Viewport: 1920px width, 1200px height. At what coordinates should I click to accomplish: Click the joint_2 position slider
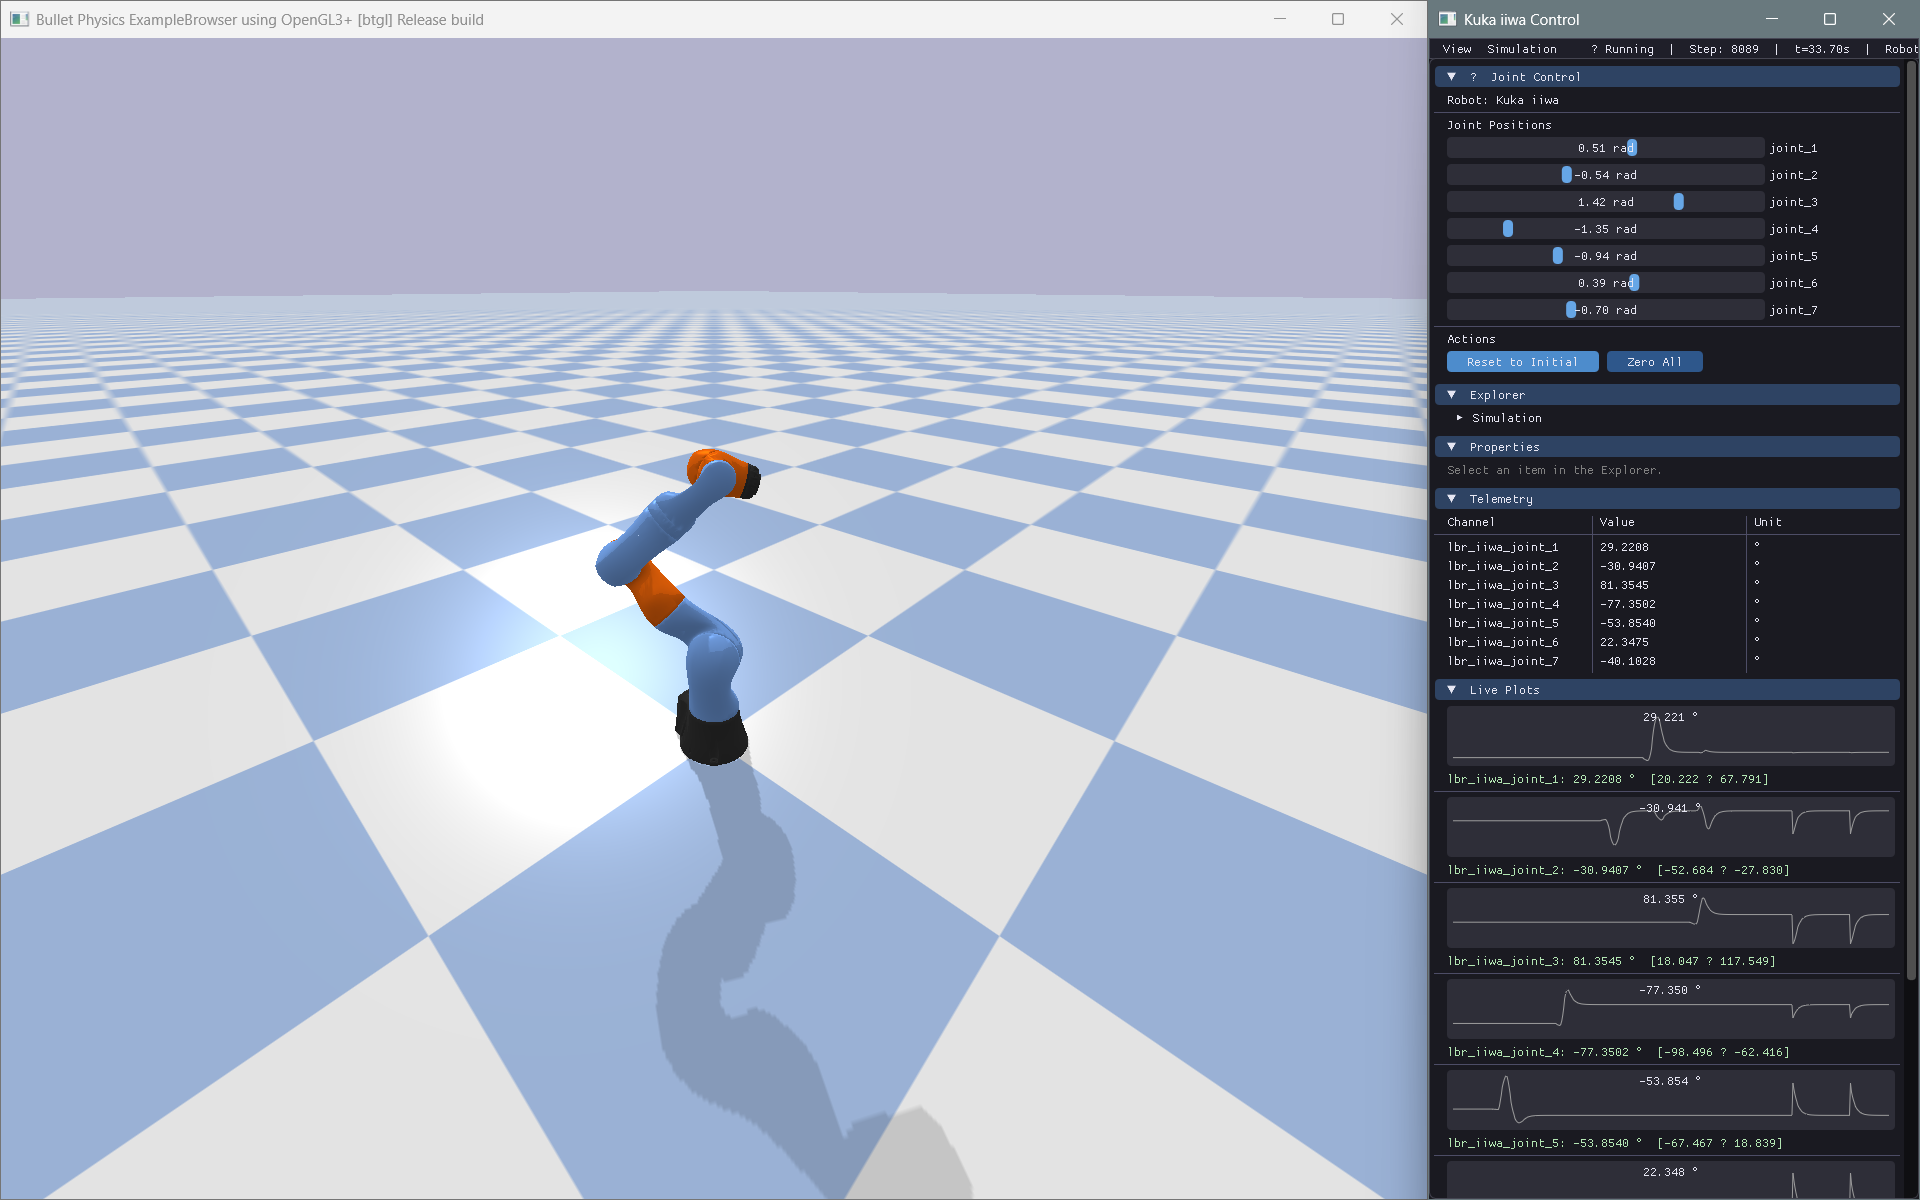1605,175
